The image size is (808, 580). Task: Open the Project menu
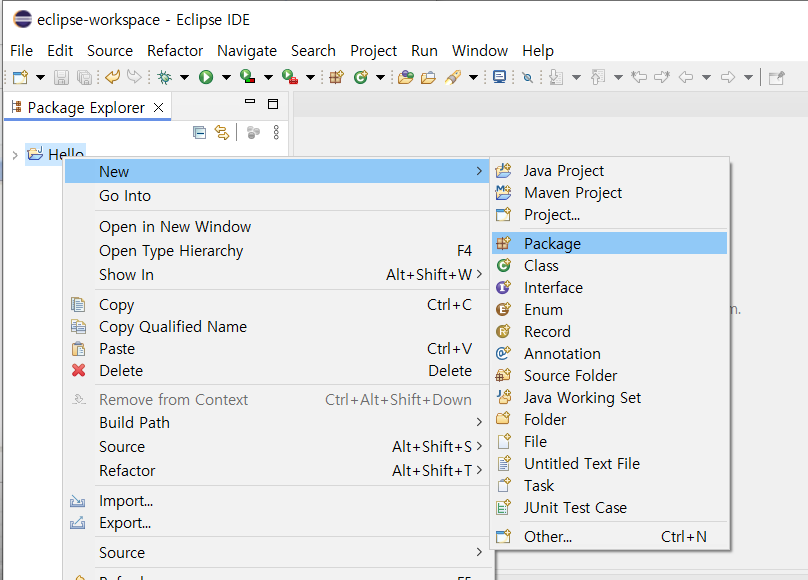(x=373, y=50)
